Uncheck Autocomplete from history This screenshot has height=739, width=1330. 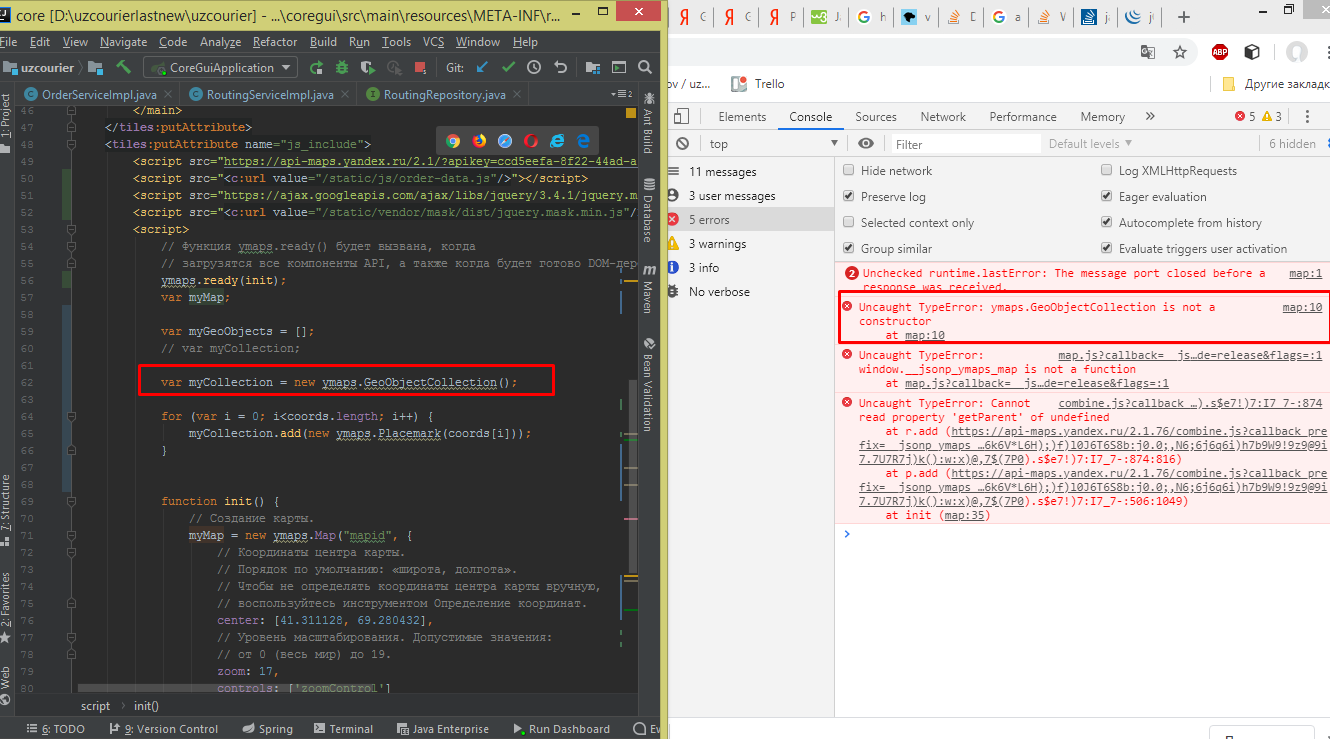coord(1107,223)
